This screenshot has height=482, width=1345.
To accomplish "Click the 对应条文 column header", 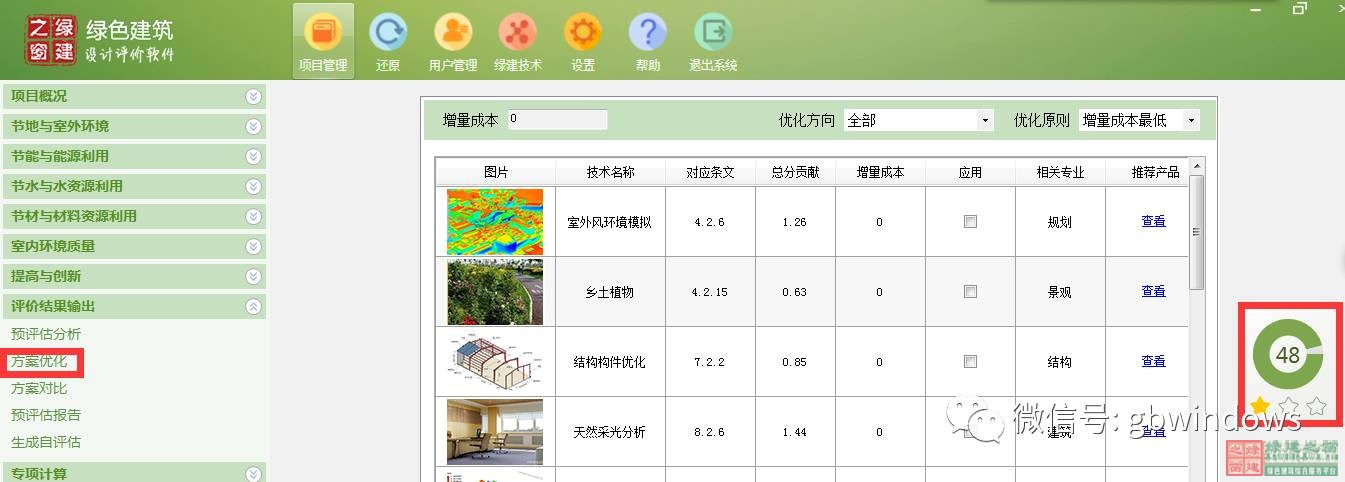I will tap(710, 172).
